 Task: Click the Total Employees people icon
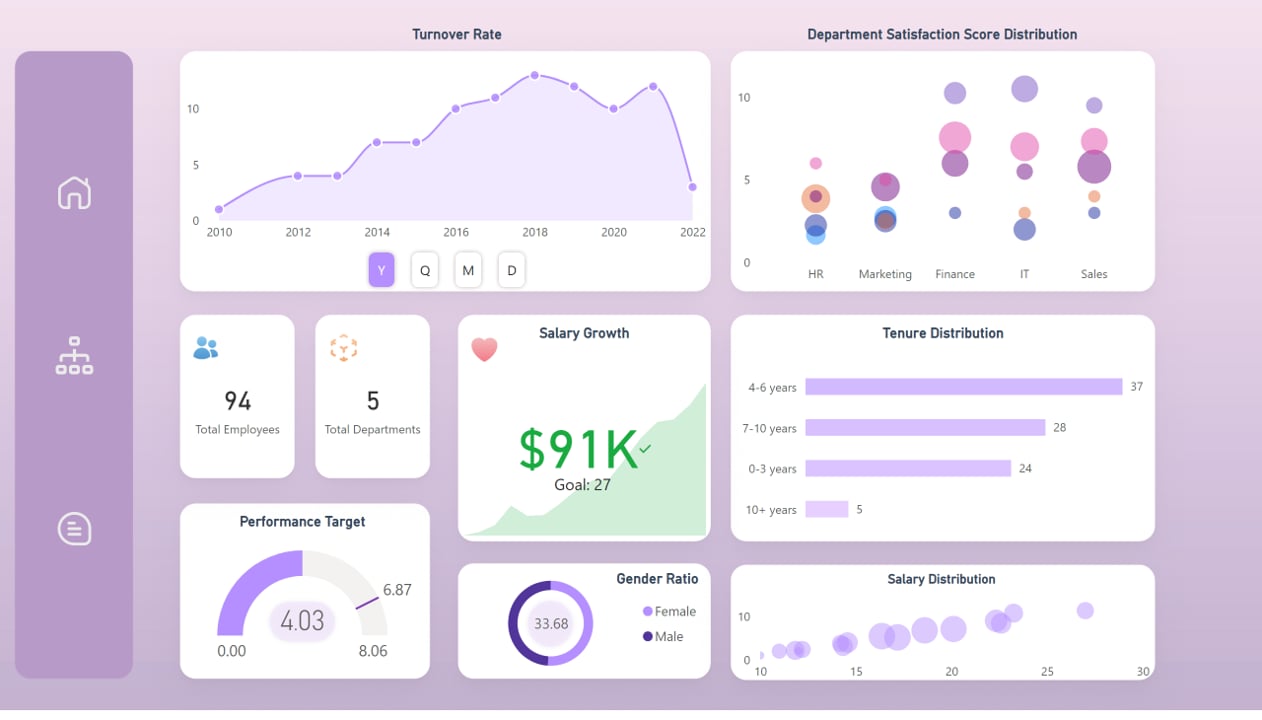pyautogui.click(x=206, y=348)
